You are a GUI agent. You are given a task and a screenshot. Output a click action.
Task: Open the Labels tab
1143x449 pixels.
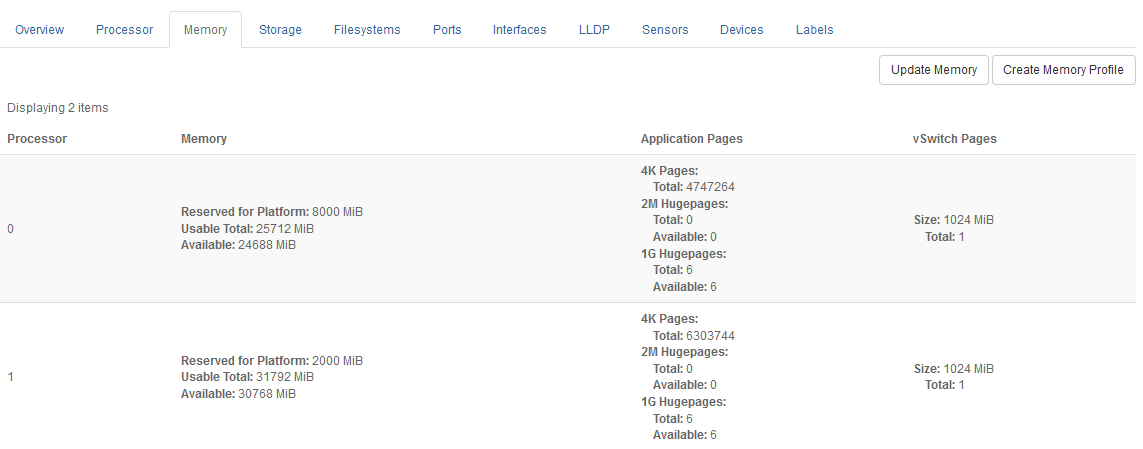point(814,30)
